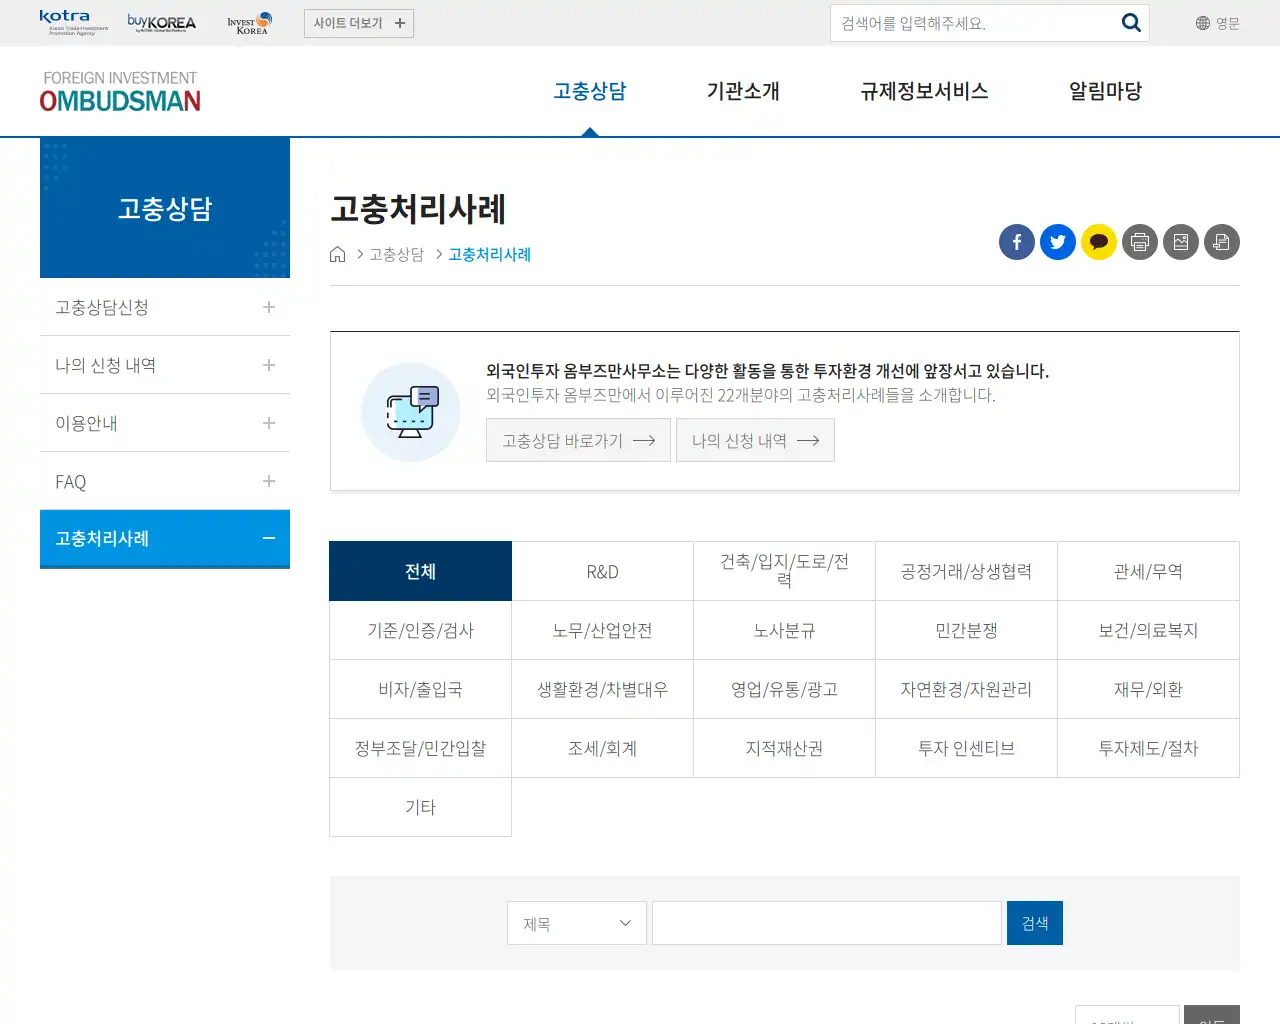
Task: Click inside the case search text box
Action: 826,922
